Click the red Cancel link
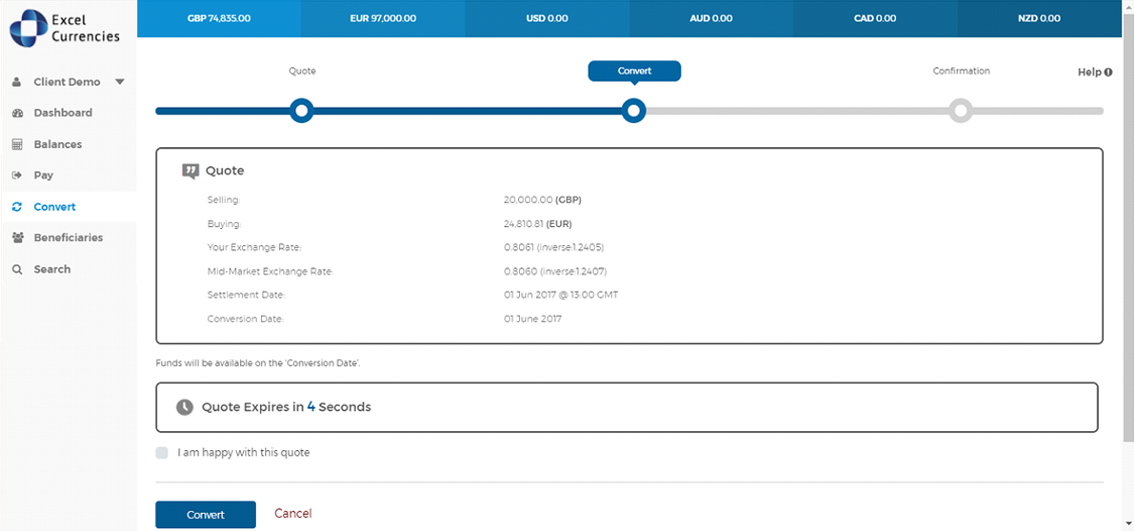The image size is (1134, 531). point(293,514)
